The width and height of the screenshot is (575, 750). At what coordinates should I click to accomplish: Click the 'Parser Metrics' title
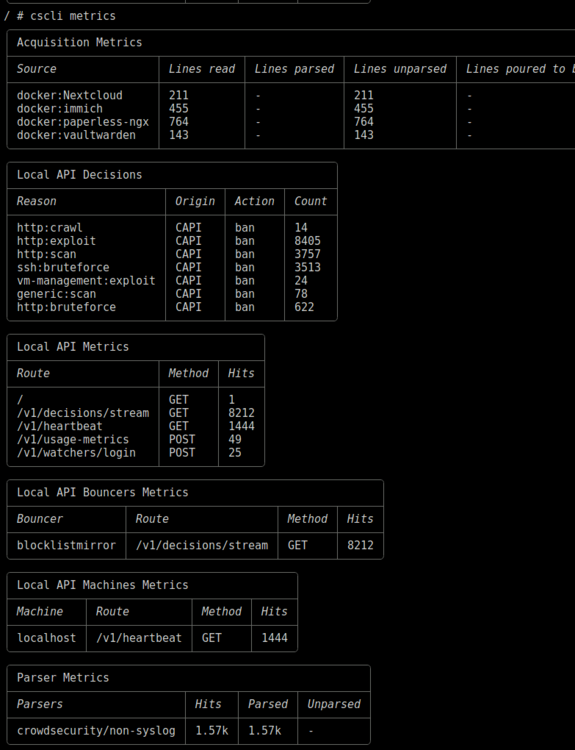click(x=63, y=678)
